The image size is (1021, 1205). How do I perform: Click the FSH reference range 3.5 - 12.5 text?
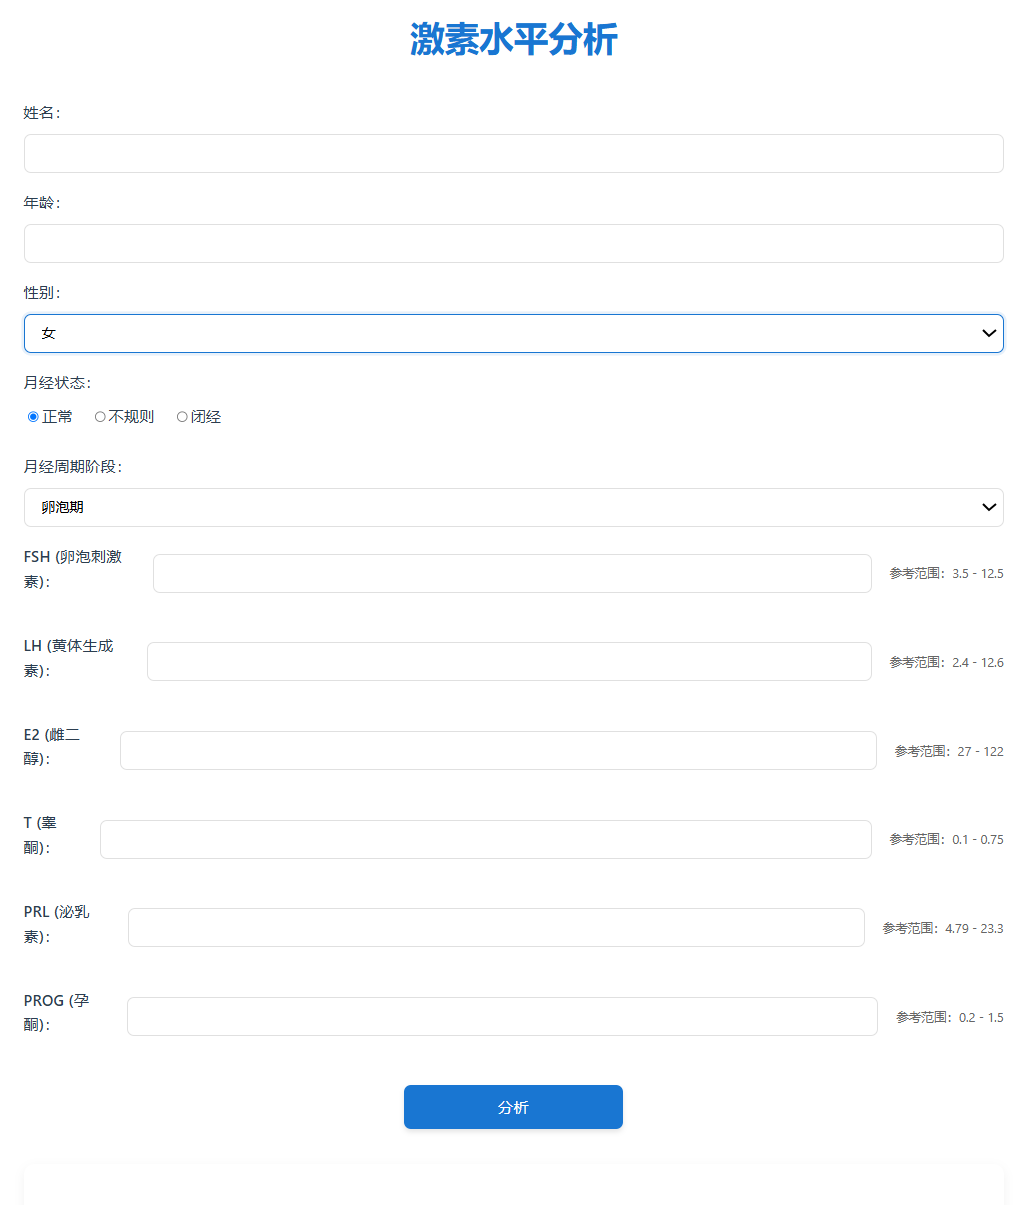point(946,574)
